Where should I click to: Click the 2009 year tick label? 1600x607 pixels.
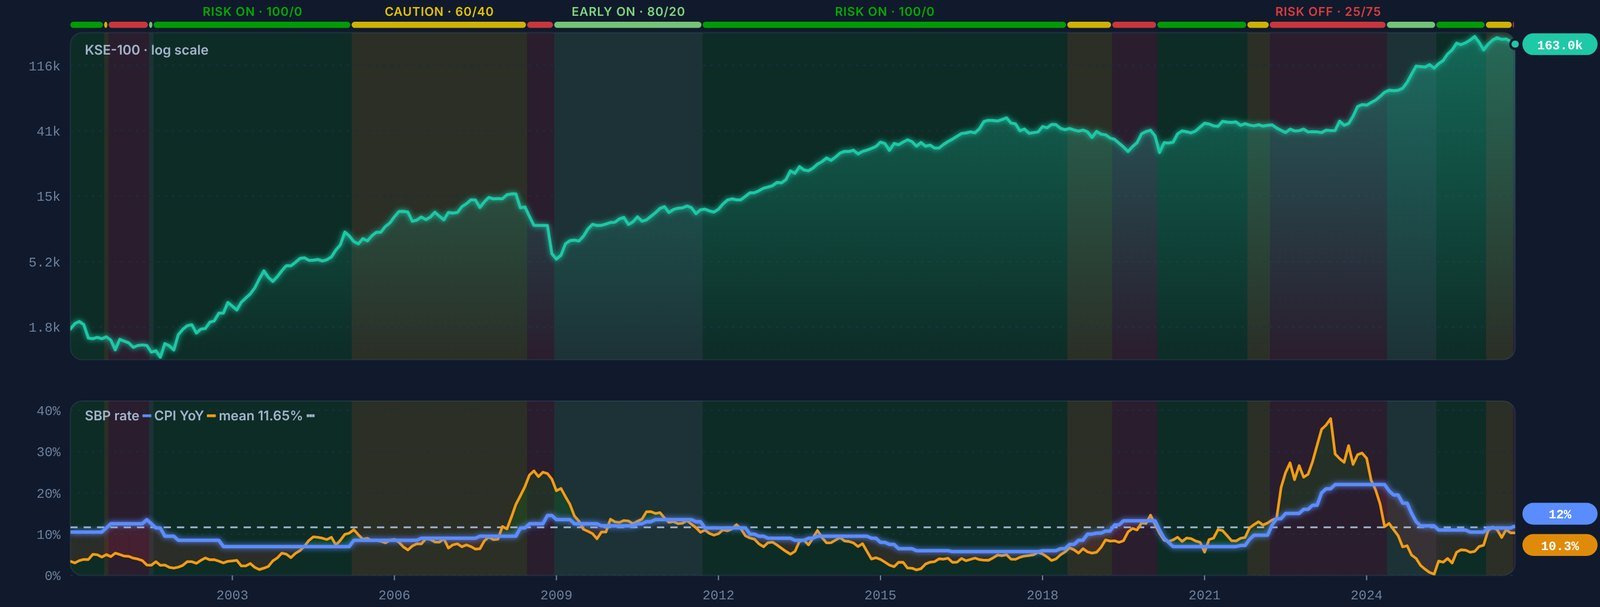pyautogui.click(x=556, y=595)
